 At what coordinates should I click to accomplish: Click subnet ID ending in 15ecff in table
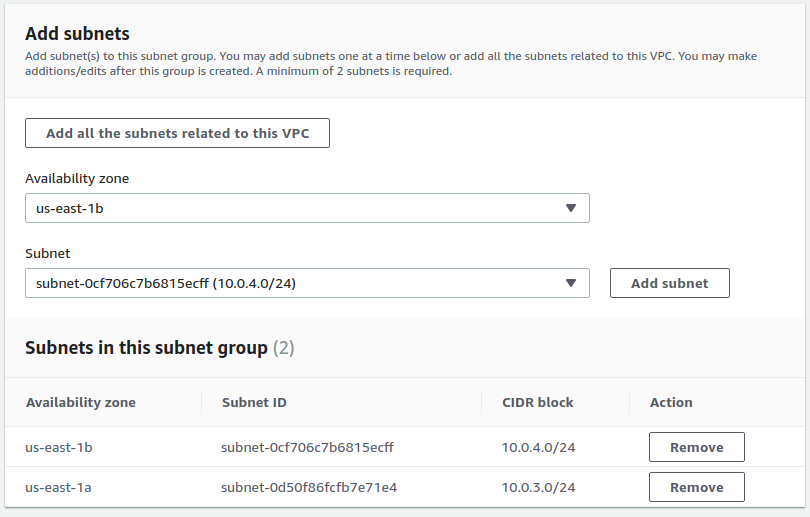(307, 447)
